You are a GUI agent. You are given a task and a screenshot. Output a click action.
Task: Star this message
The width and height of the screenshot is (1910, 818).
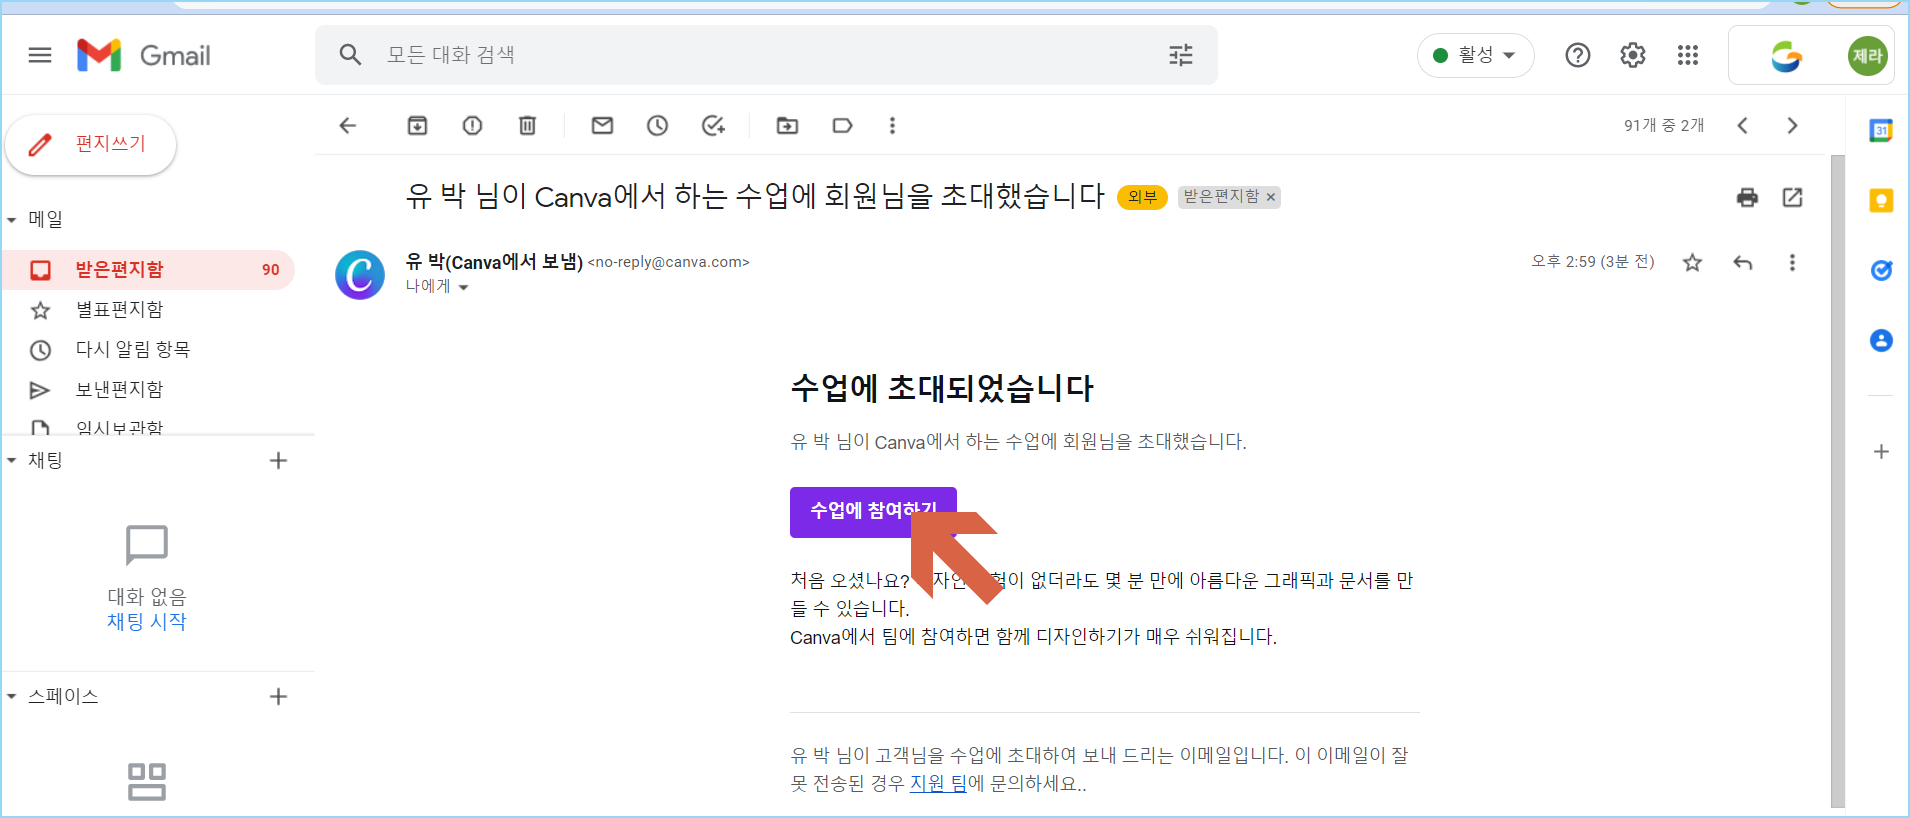point(1692,262)
